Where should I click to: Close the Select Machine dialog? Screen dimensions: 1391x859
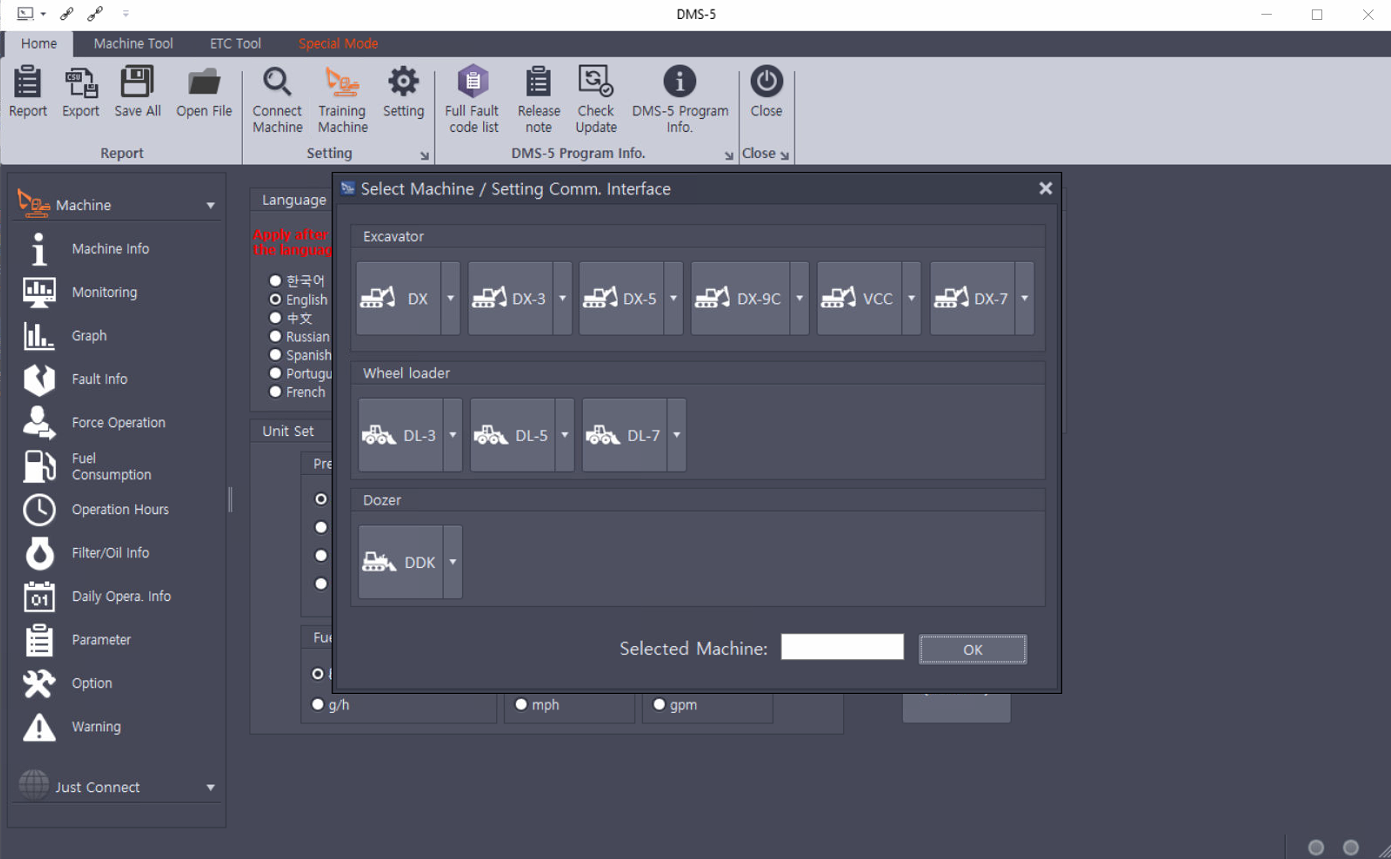coord(1045,189)
